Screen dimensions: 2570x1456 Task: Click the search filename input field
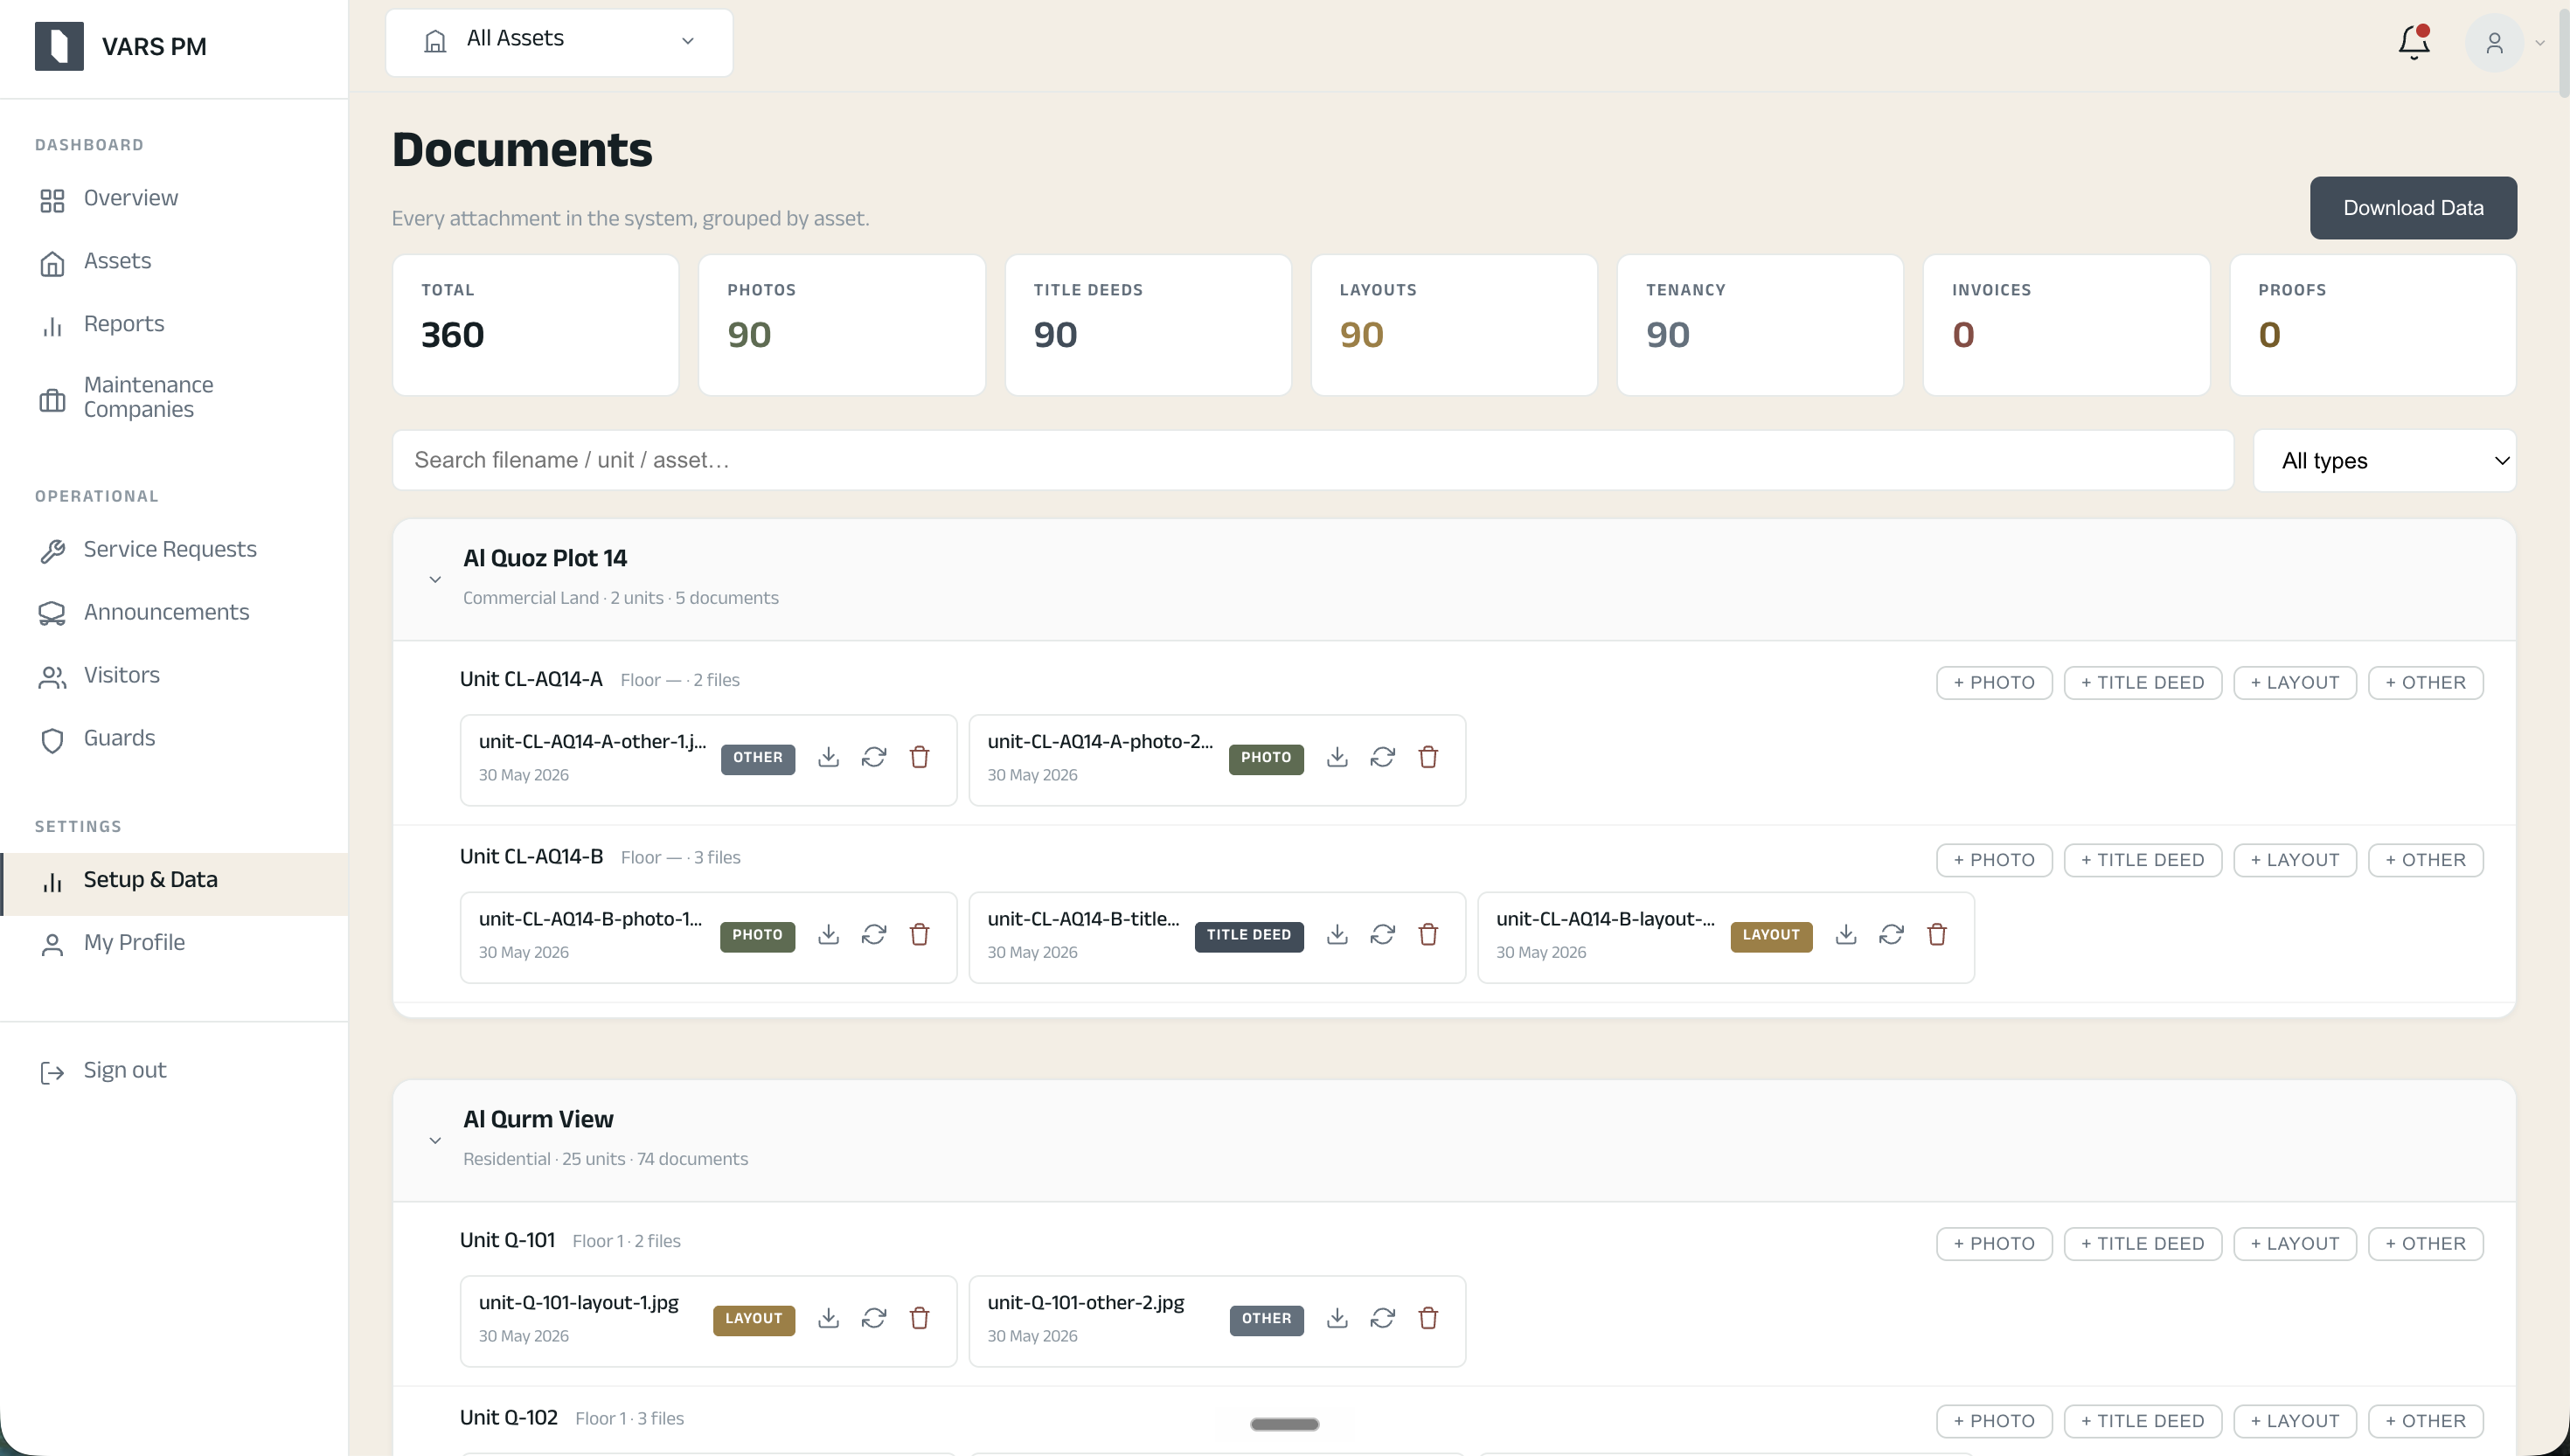pyautogui.click(x=1313, y=460)
